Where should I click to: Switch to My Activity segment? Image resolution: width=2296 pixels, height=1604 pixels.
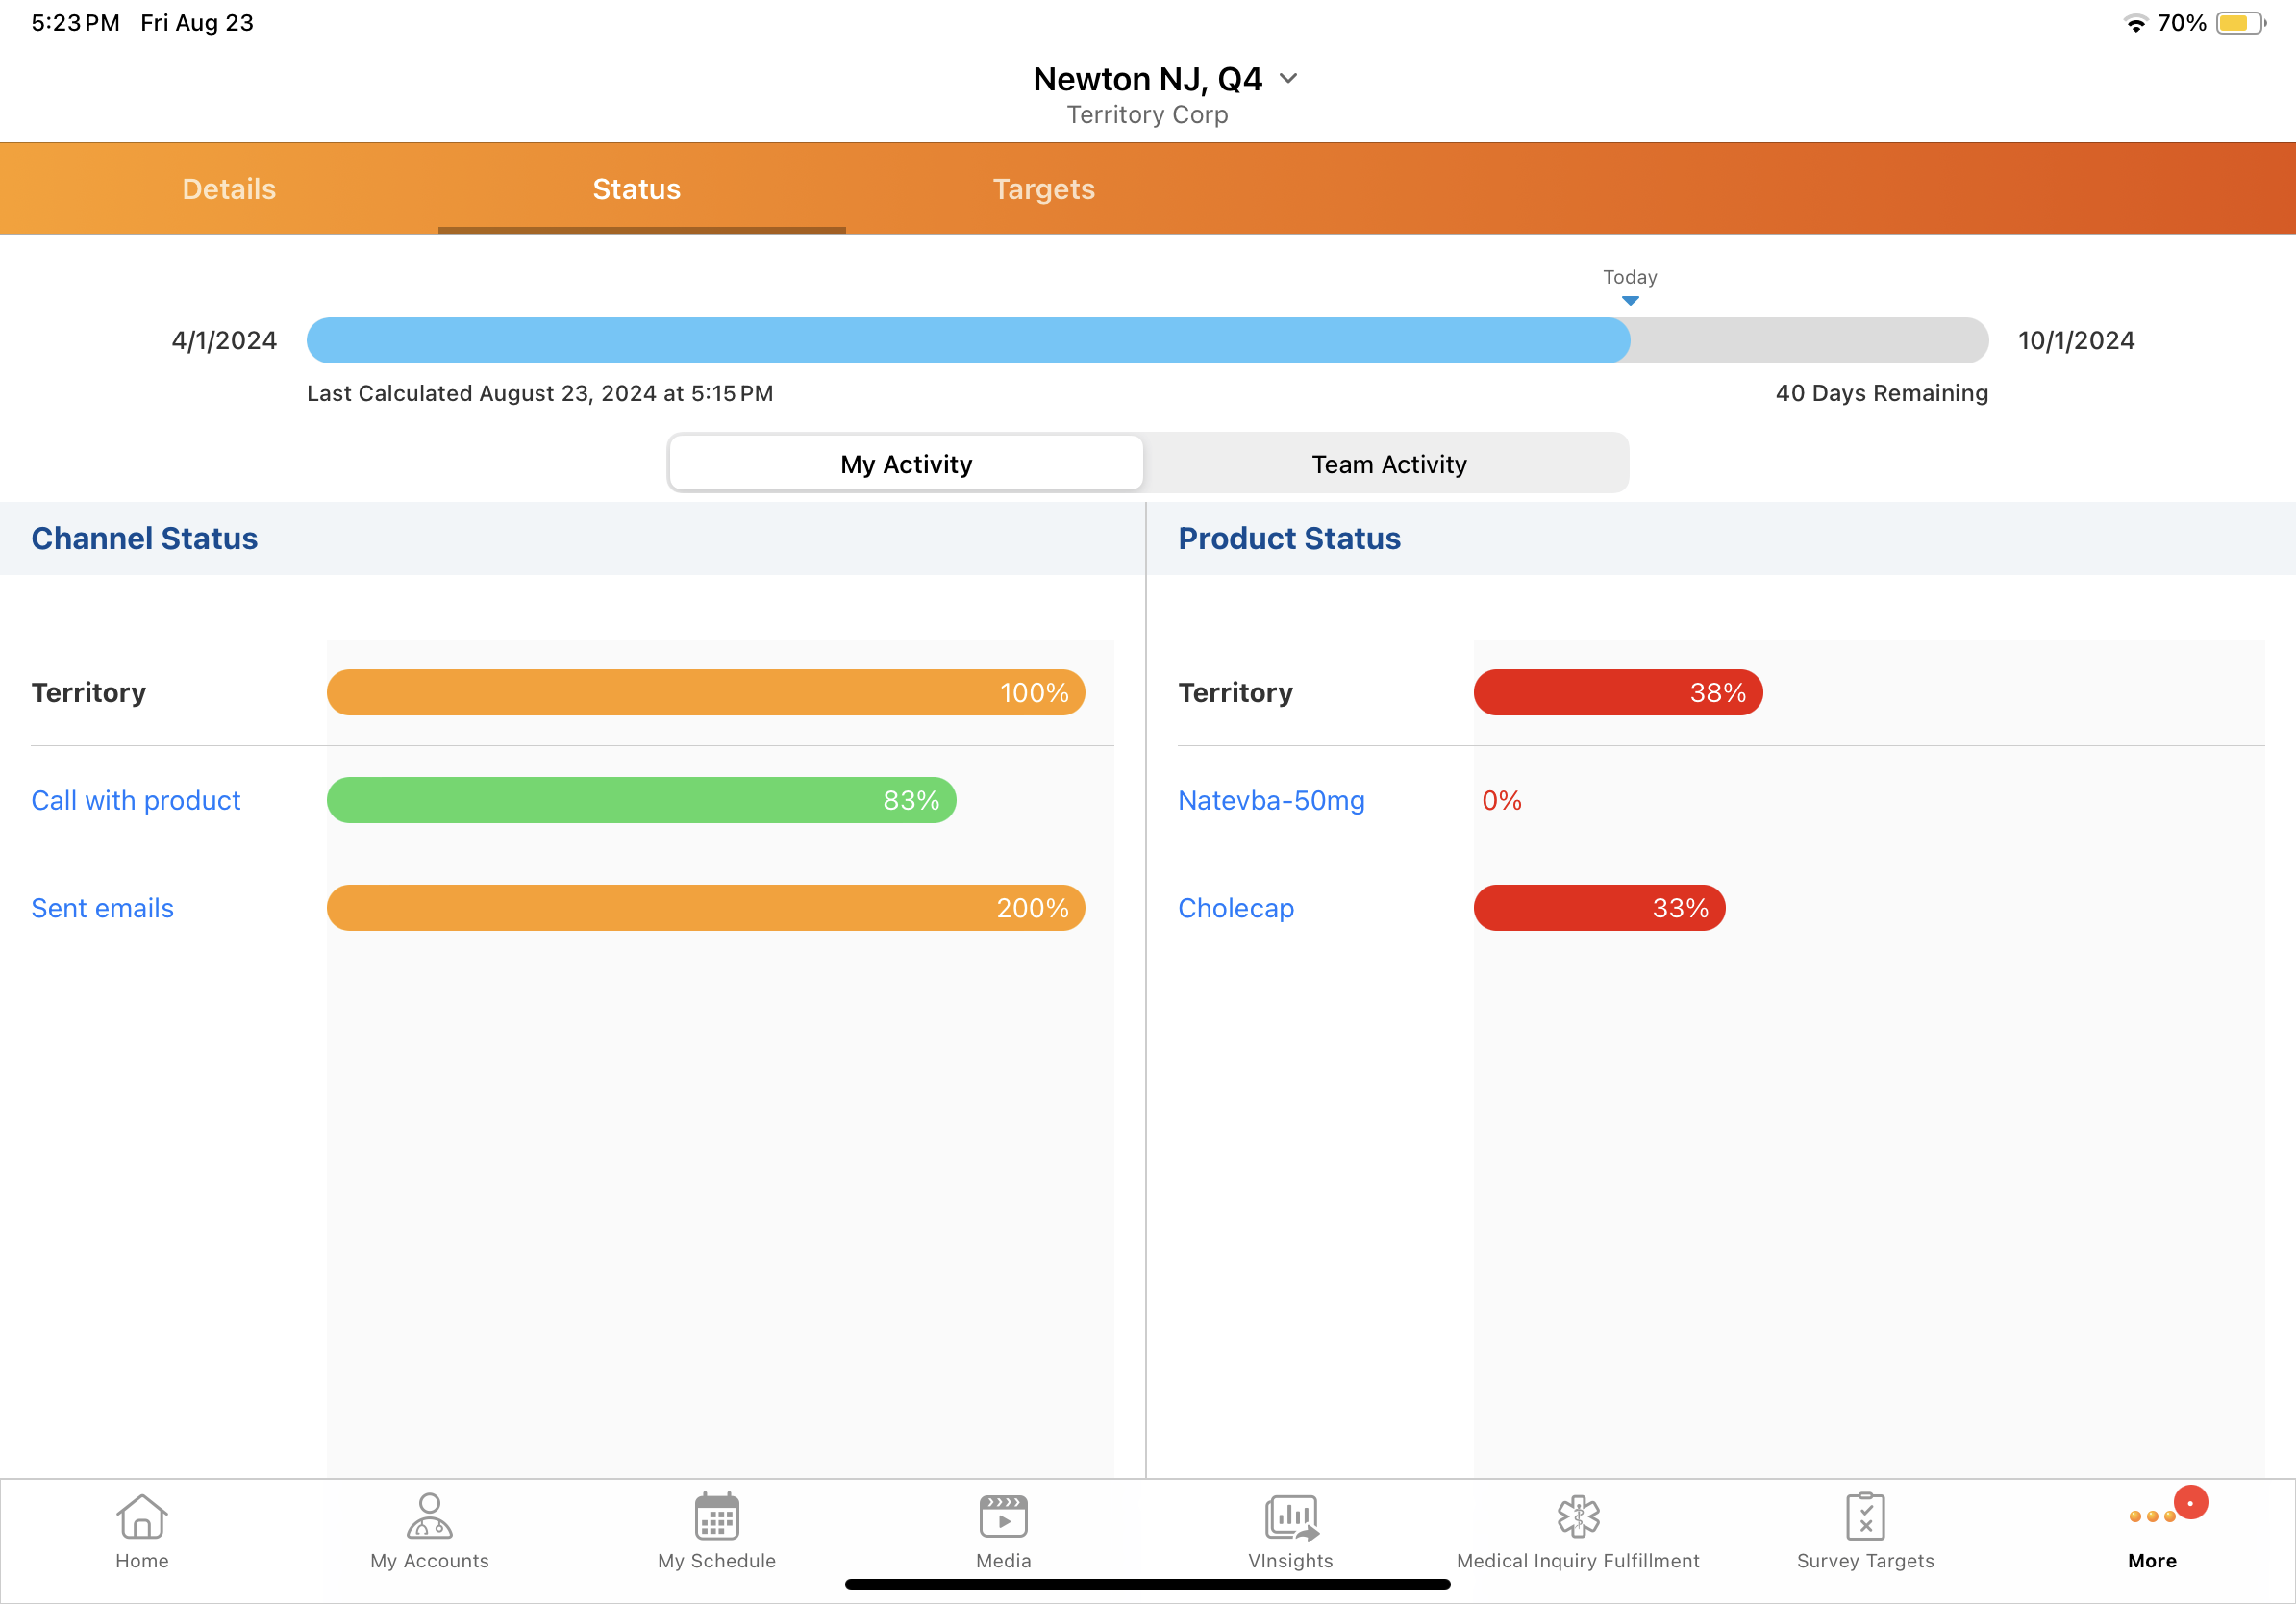point(906,464)
